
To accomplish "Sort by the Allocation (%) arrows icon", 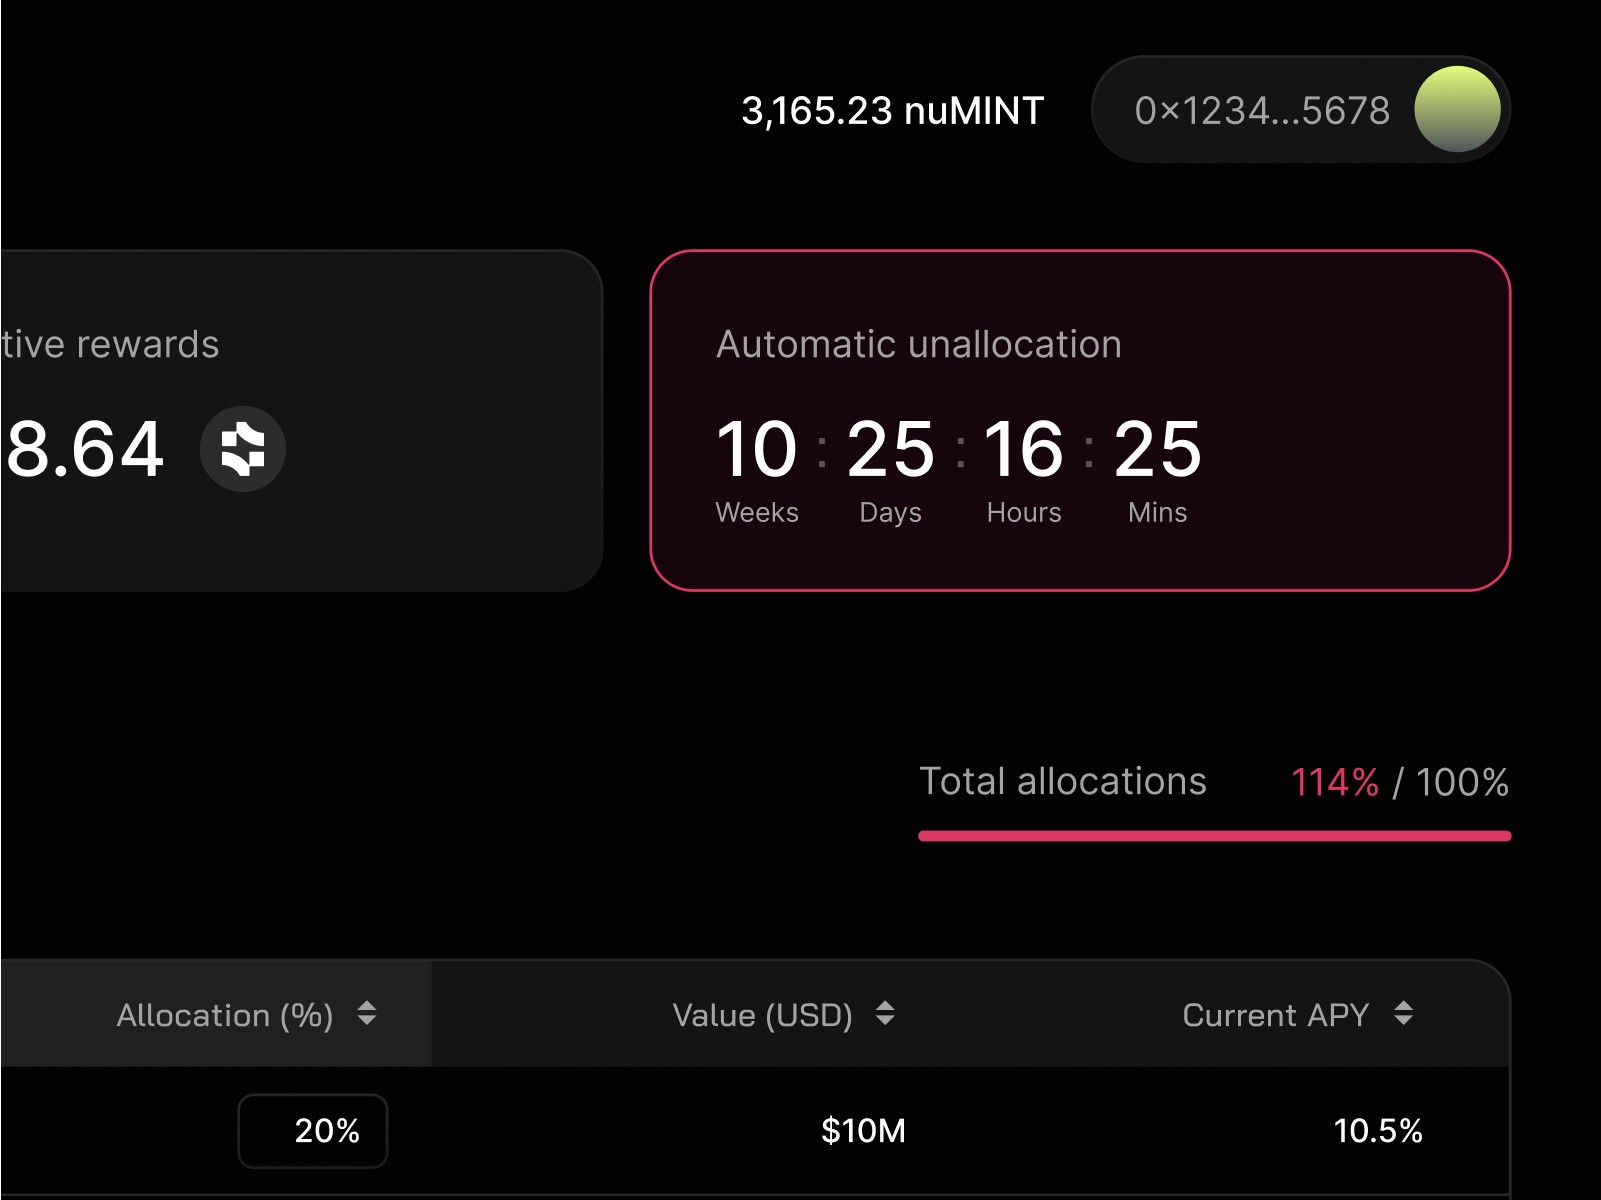I will coord(367,1014).
